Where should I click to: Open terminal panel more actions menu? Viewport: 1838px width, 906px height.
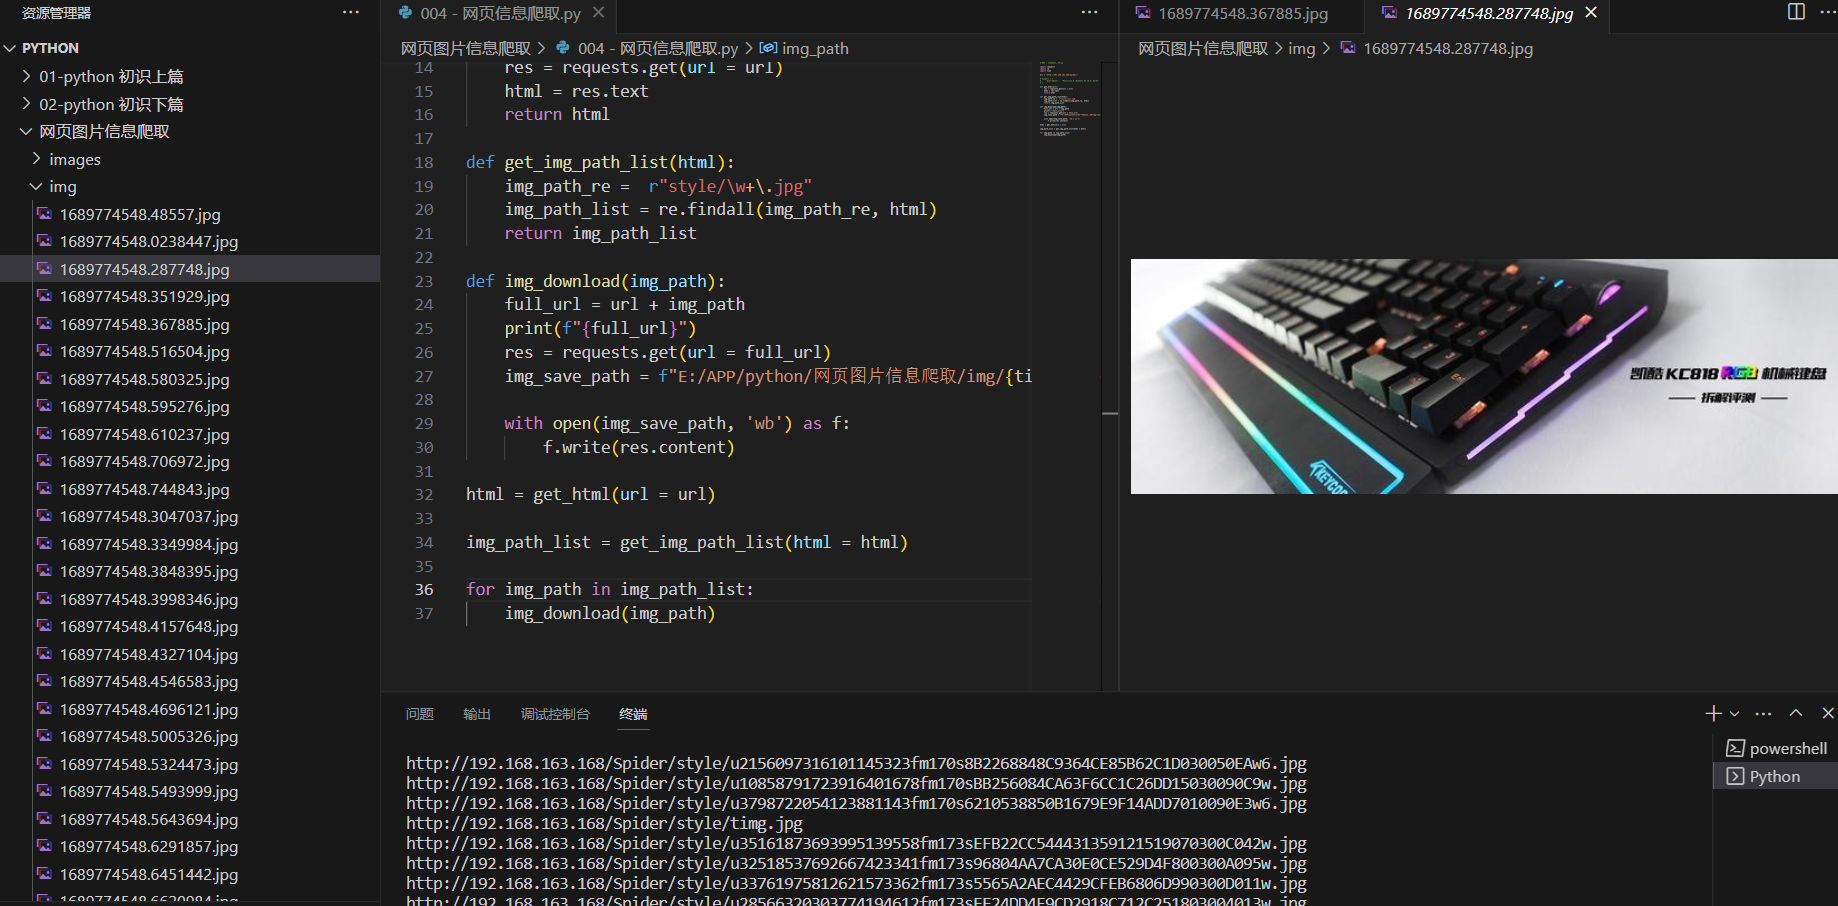1763,713
